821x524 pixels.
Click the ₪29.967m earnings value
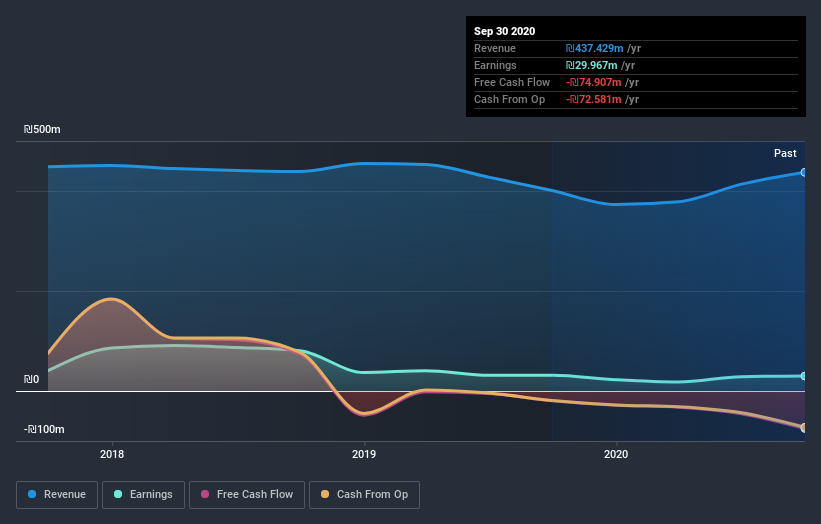[x=591, y=65]
